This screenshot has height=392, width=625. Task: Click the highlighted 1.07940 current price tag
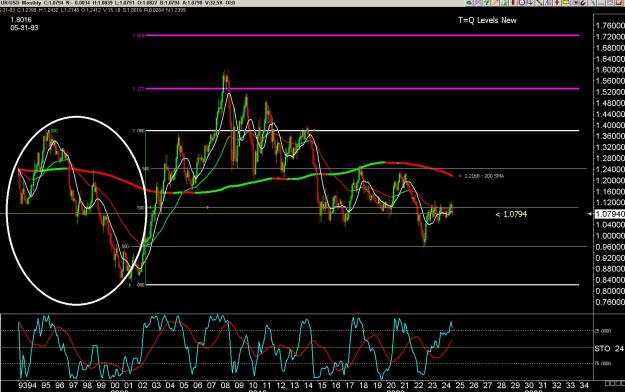coord(609,214)
